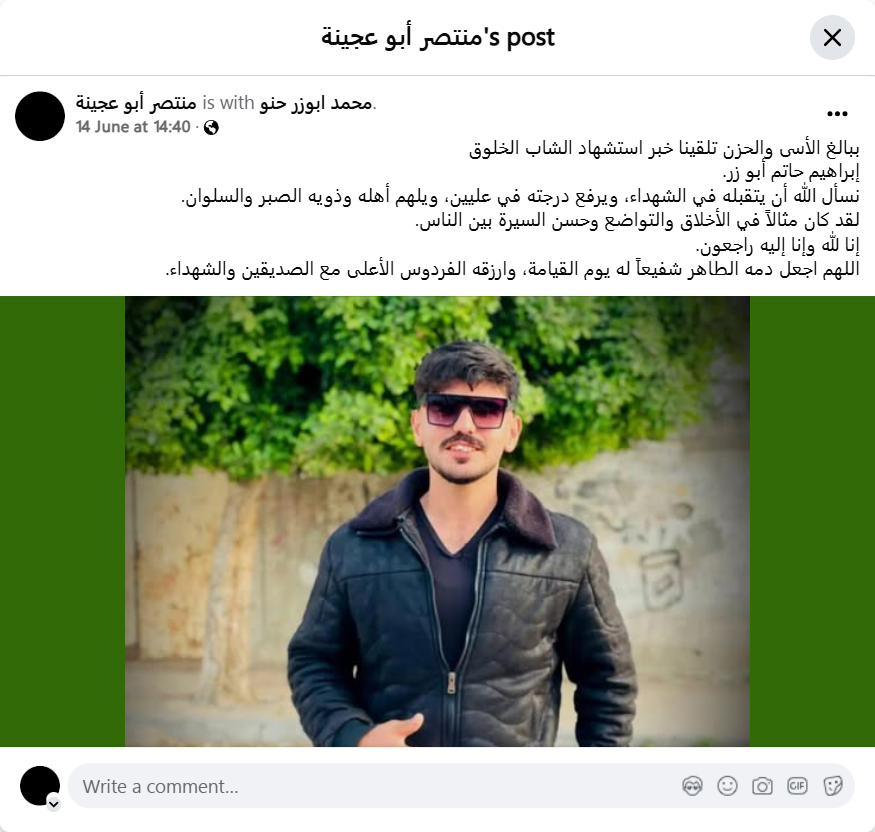Switch commenting profile via avatar arrow
The height and width of the screenshot is (832, 875).
[54, 804]
